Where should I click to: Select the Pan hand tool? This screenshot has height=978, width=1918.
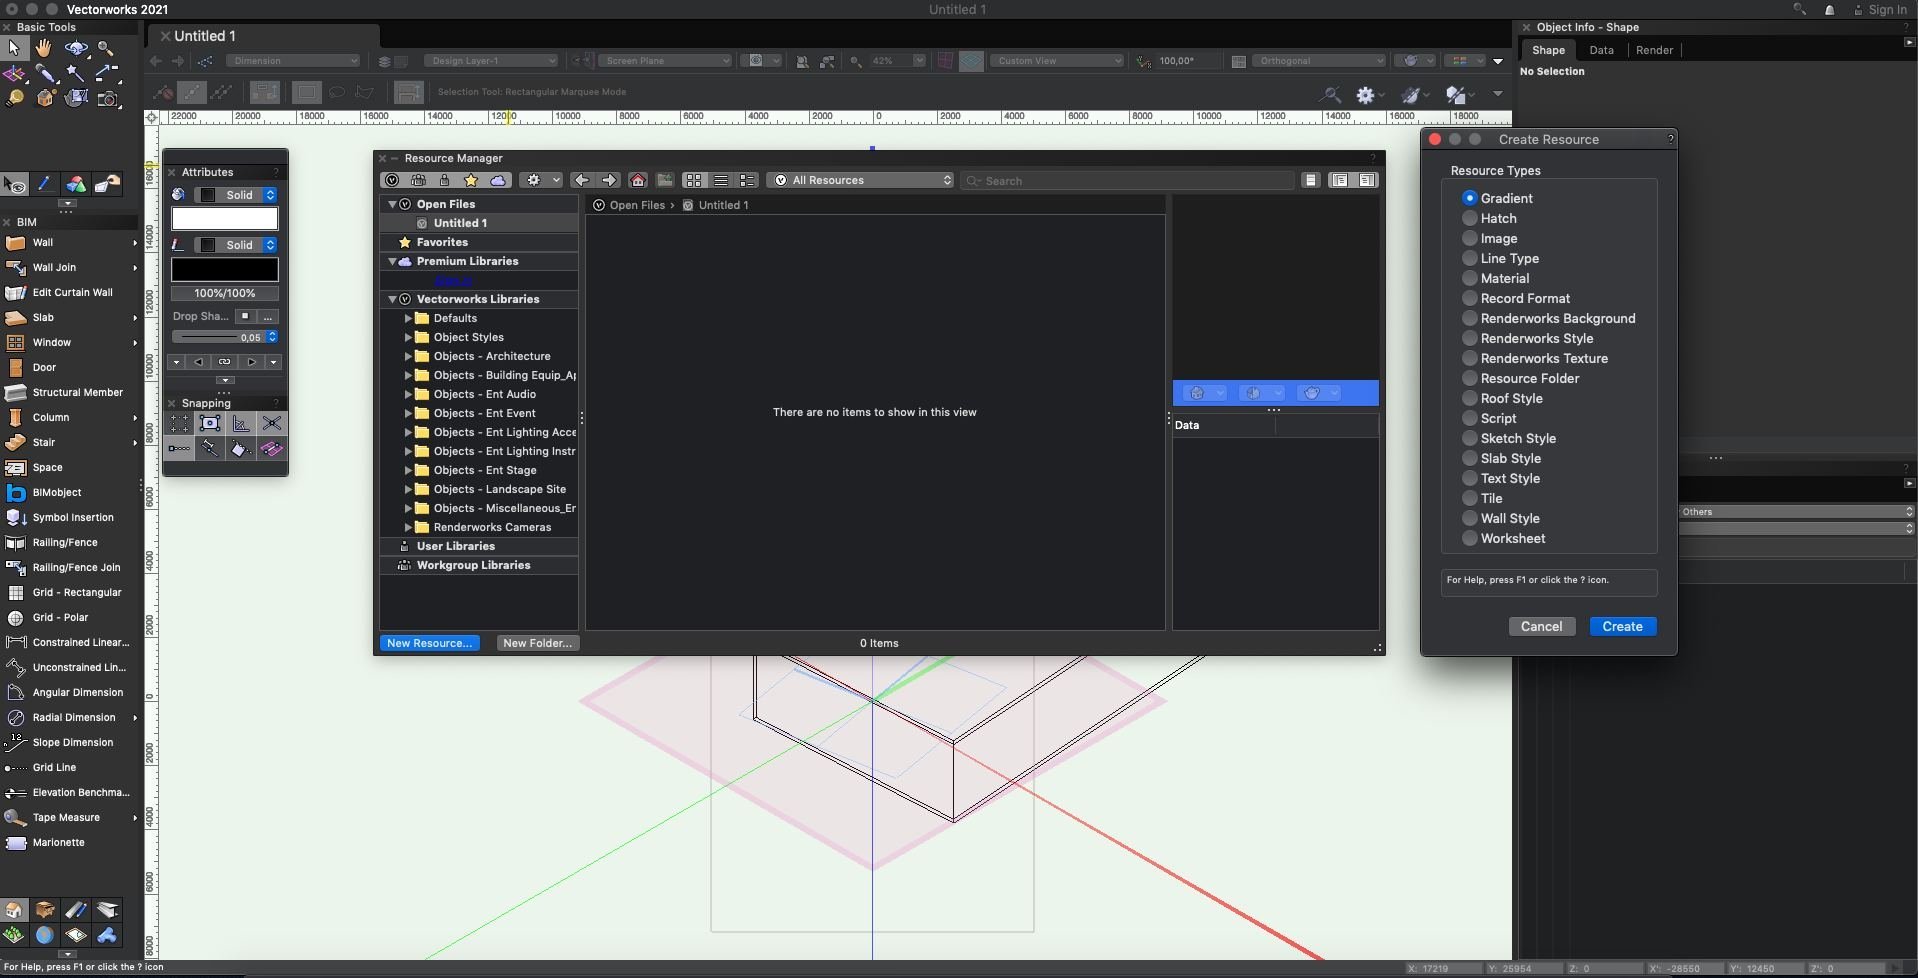(44, 48)
